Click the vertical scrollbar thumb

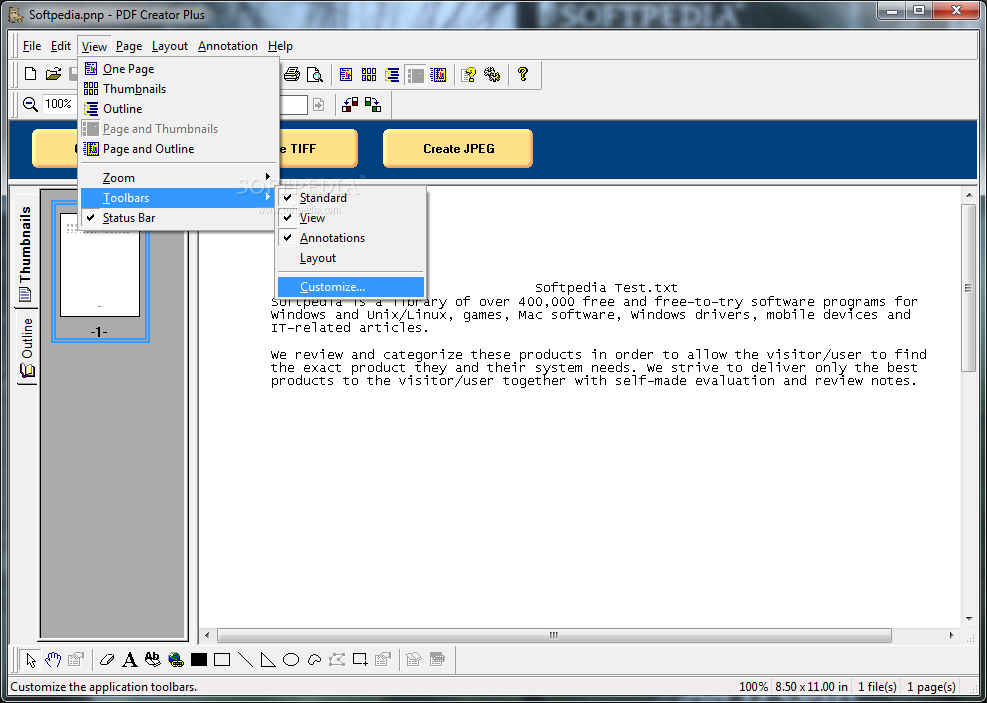(x=969, y=288)
